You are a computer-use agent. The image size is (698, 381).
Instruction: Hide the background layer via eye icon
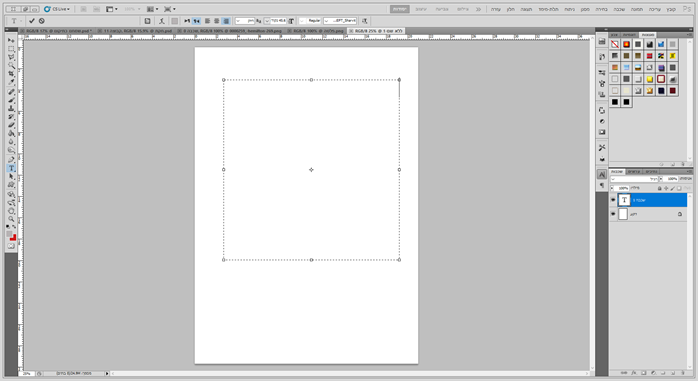coord(613,214)
